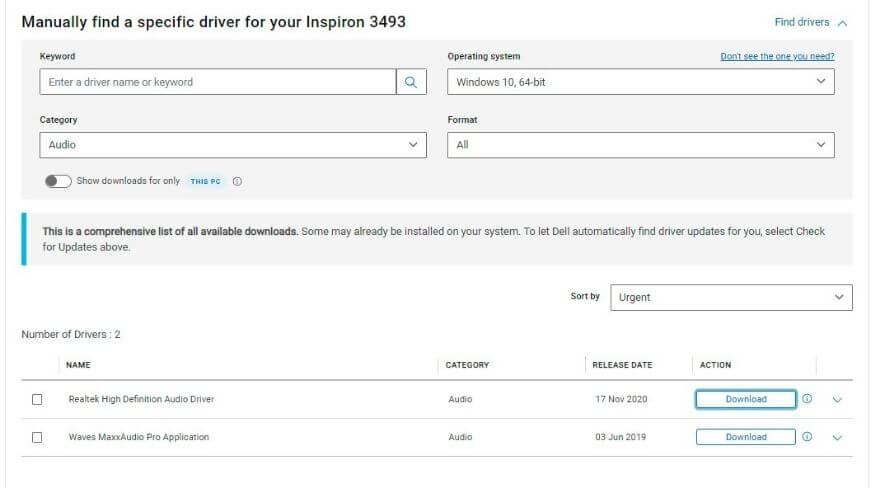This screenshot has width=880, height=495.
Task: Check the Realtek High Definition Audio Driver box
Action: tap(37, 399)
